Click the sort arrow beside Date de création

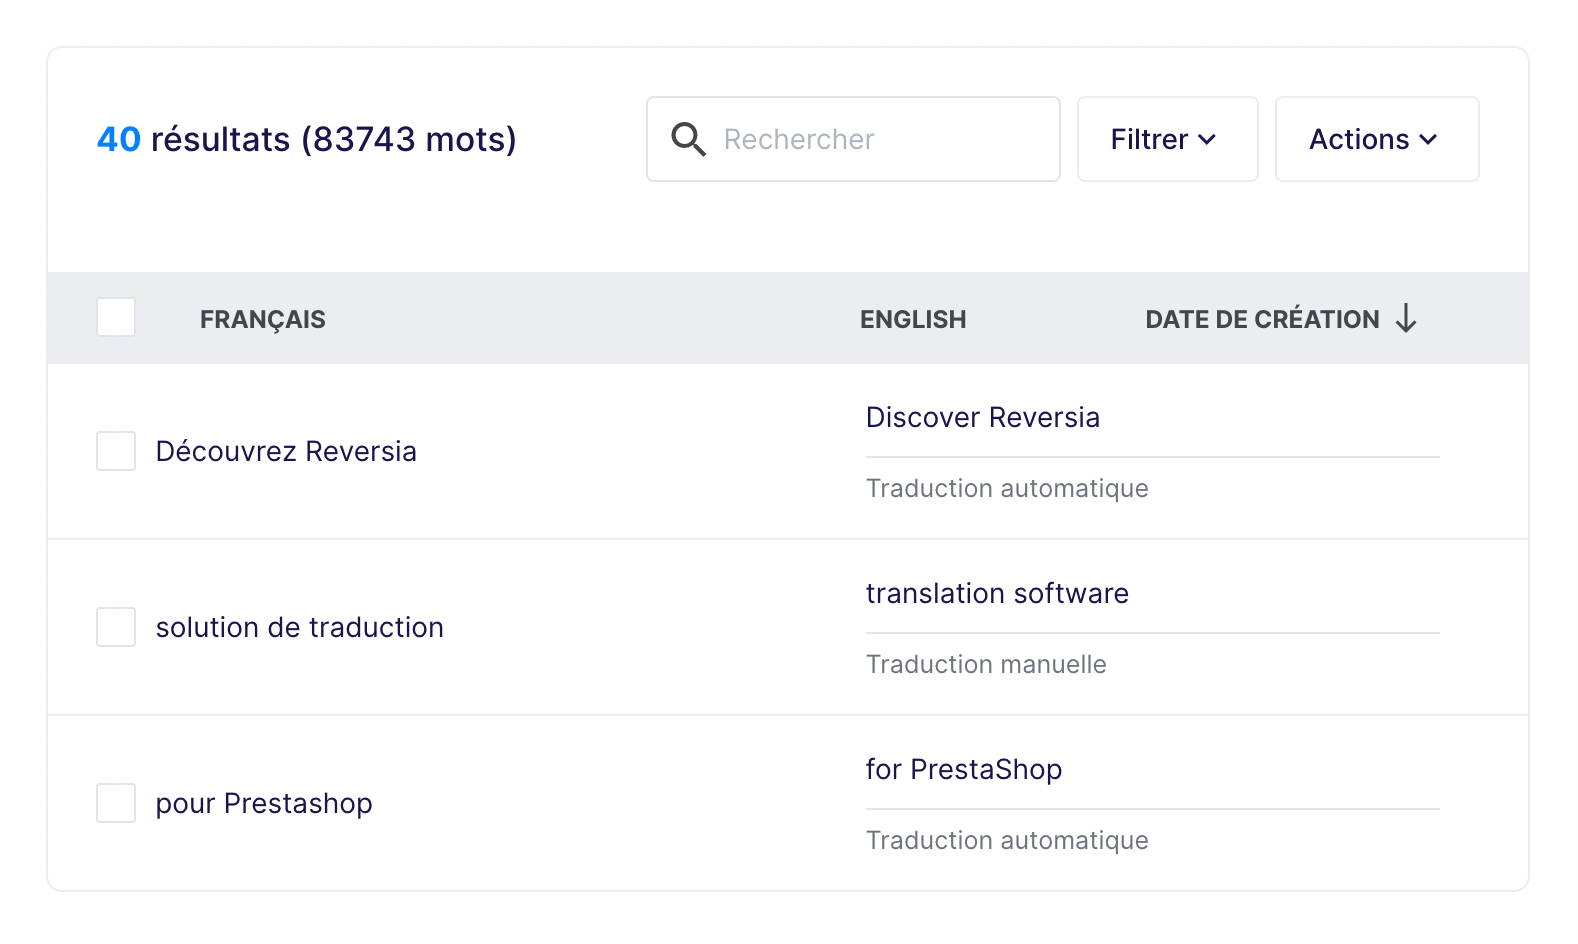point(1406,319)
